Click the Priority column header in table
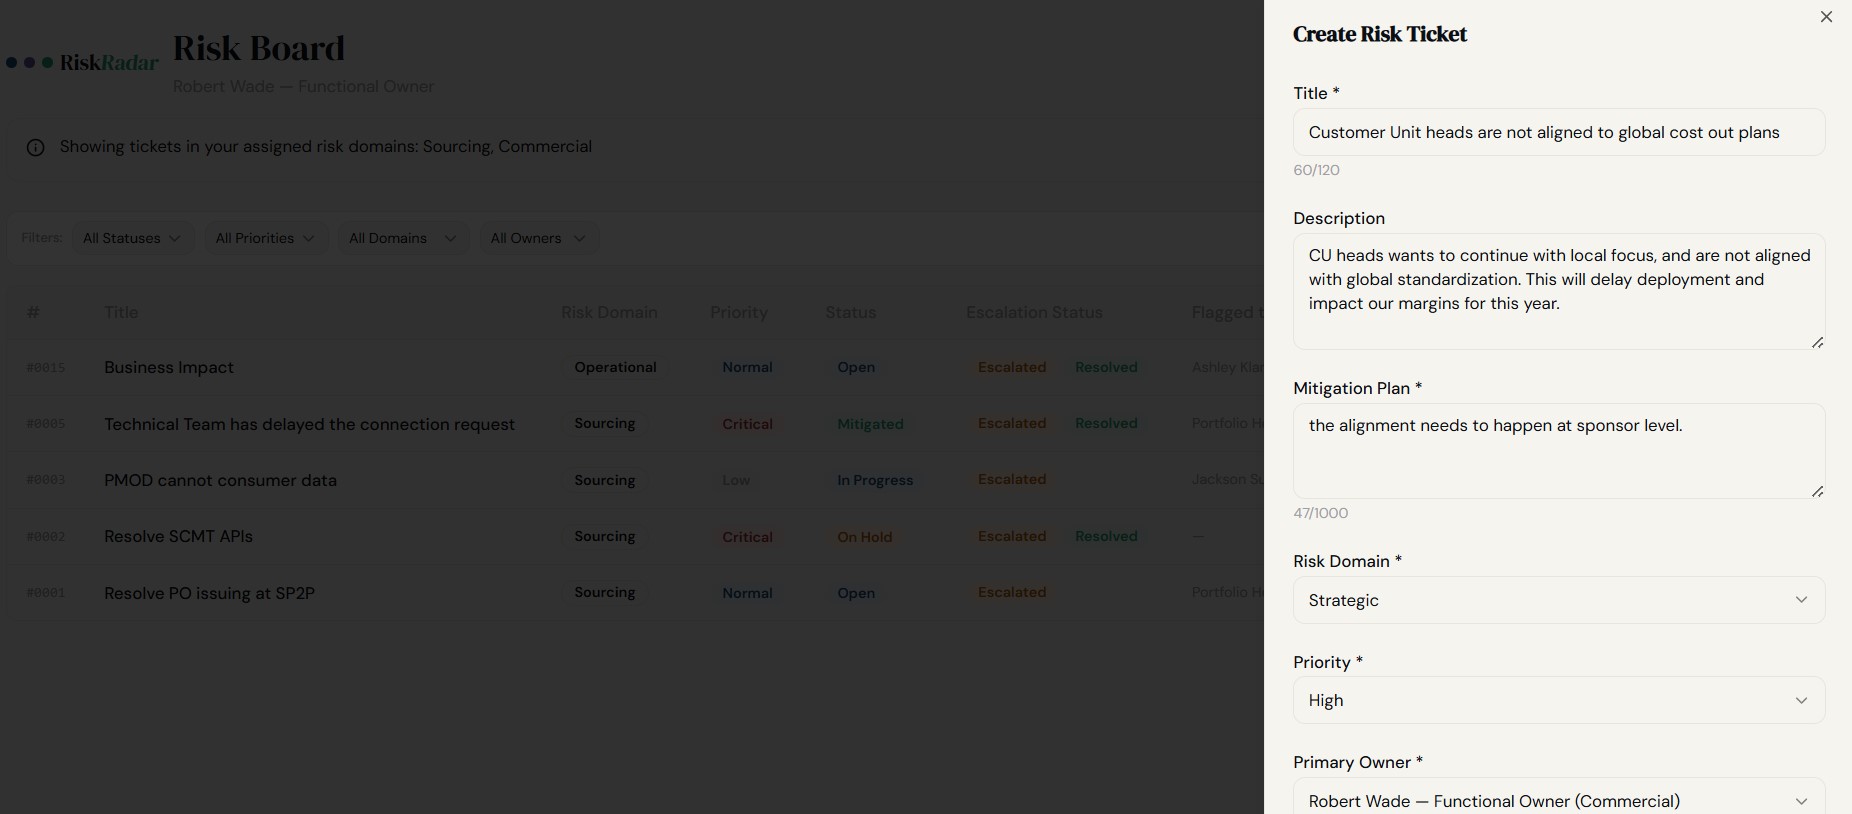Screen dimensions: 1852x814 coord(739,312)
